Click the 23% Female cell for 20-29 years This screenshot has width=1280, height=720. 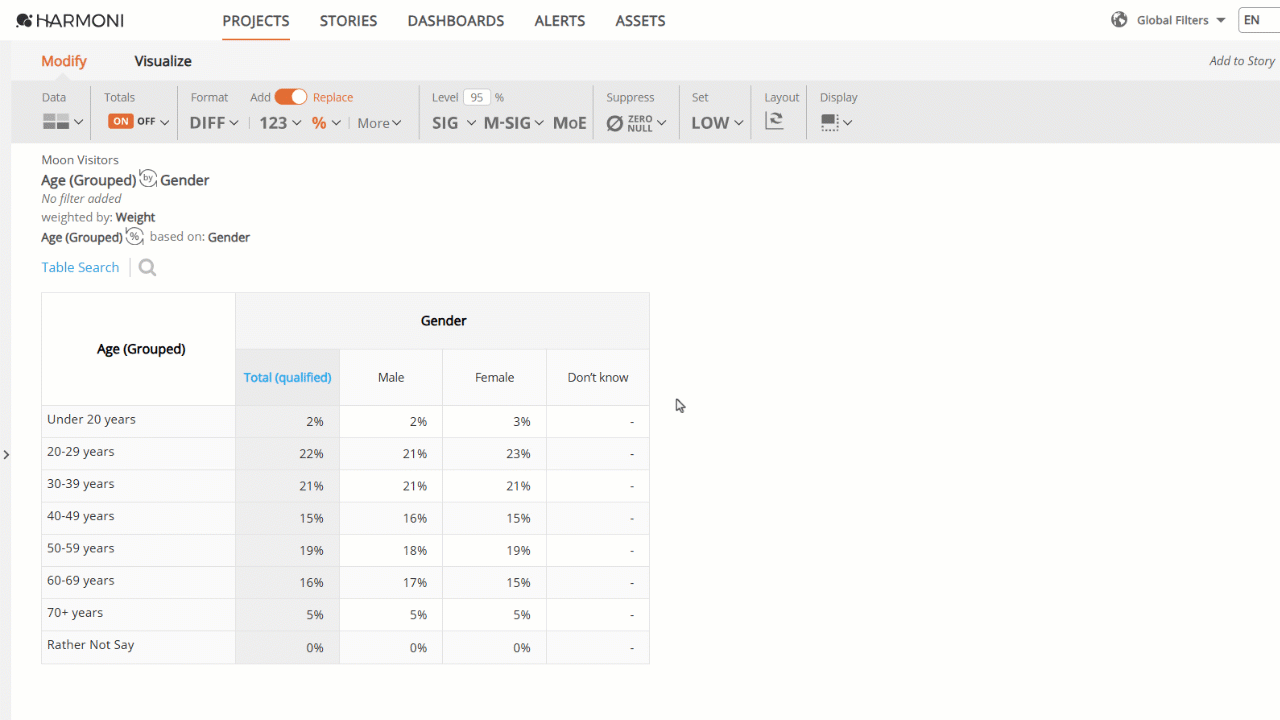[x=495, y=454]
